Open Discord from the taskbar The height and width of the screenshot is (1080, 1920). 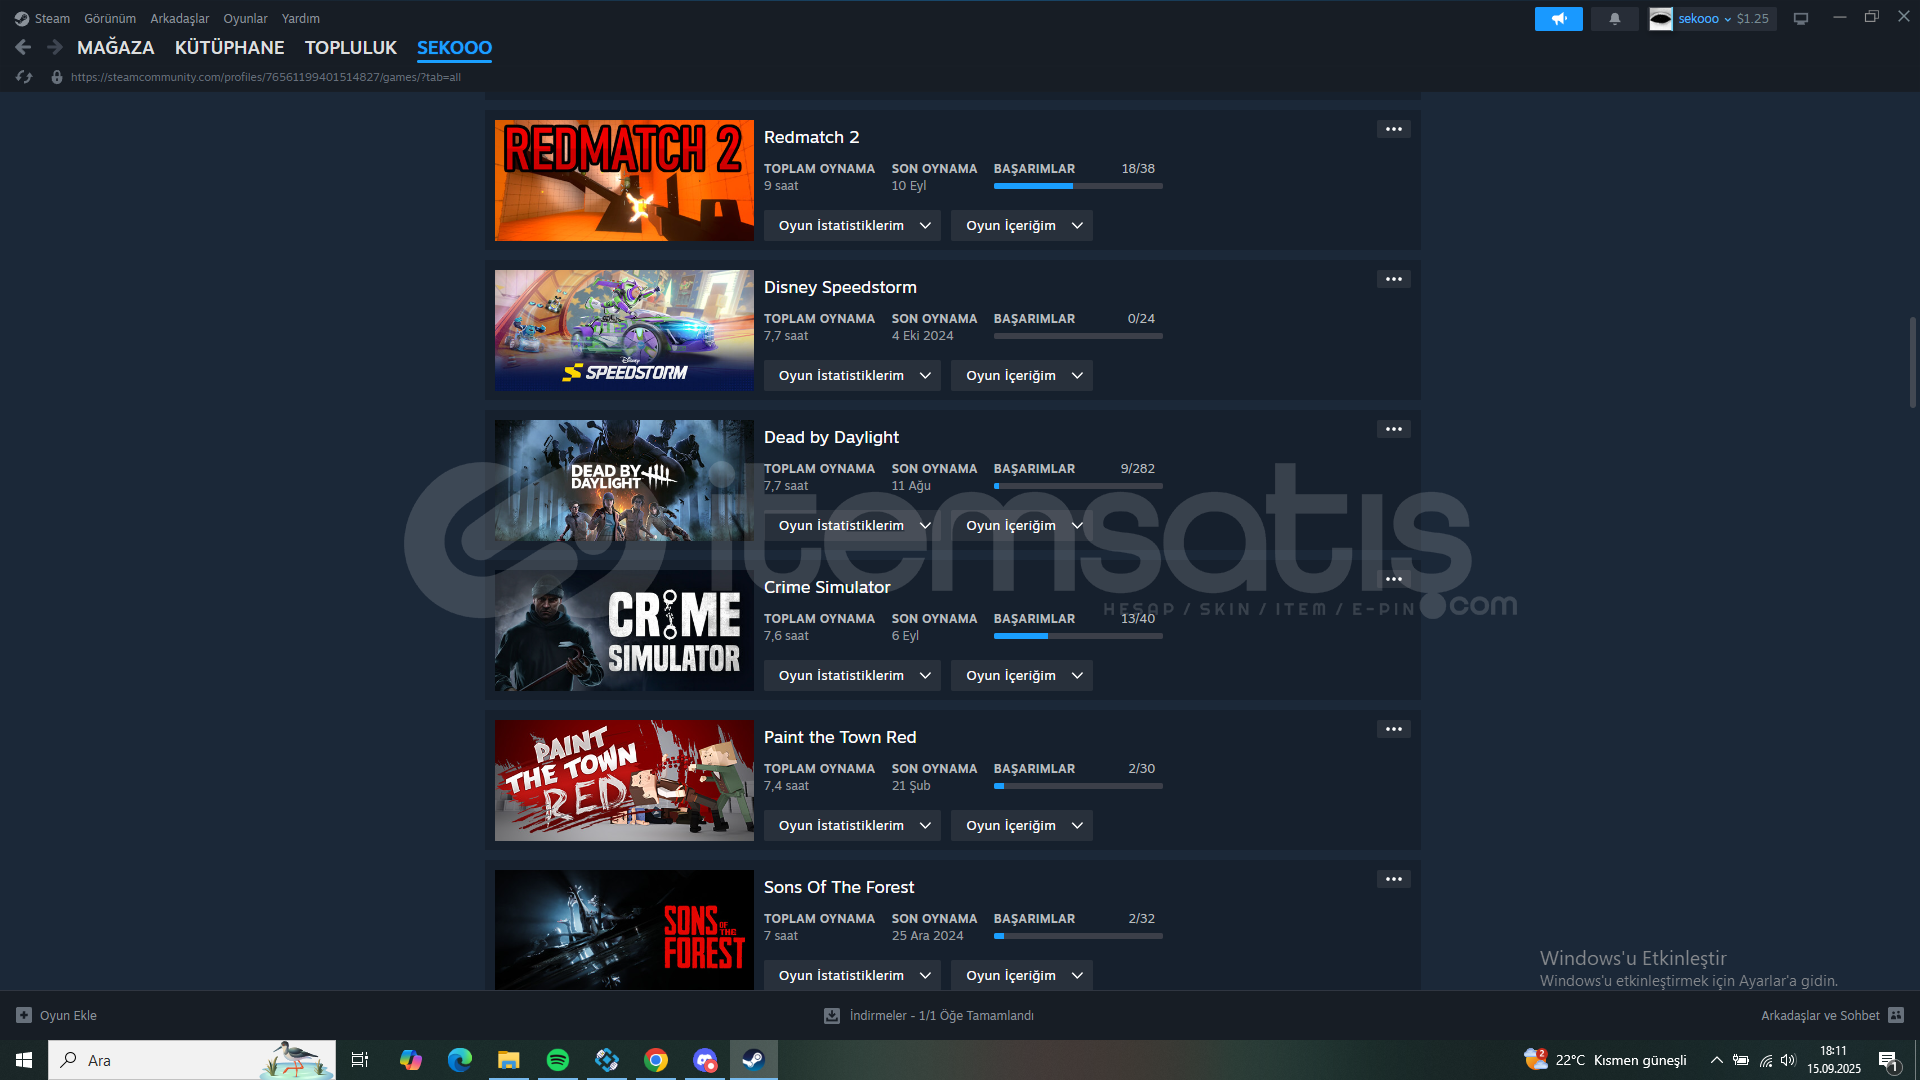(x=705, y=1060)
